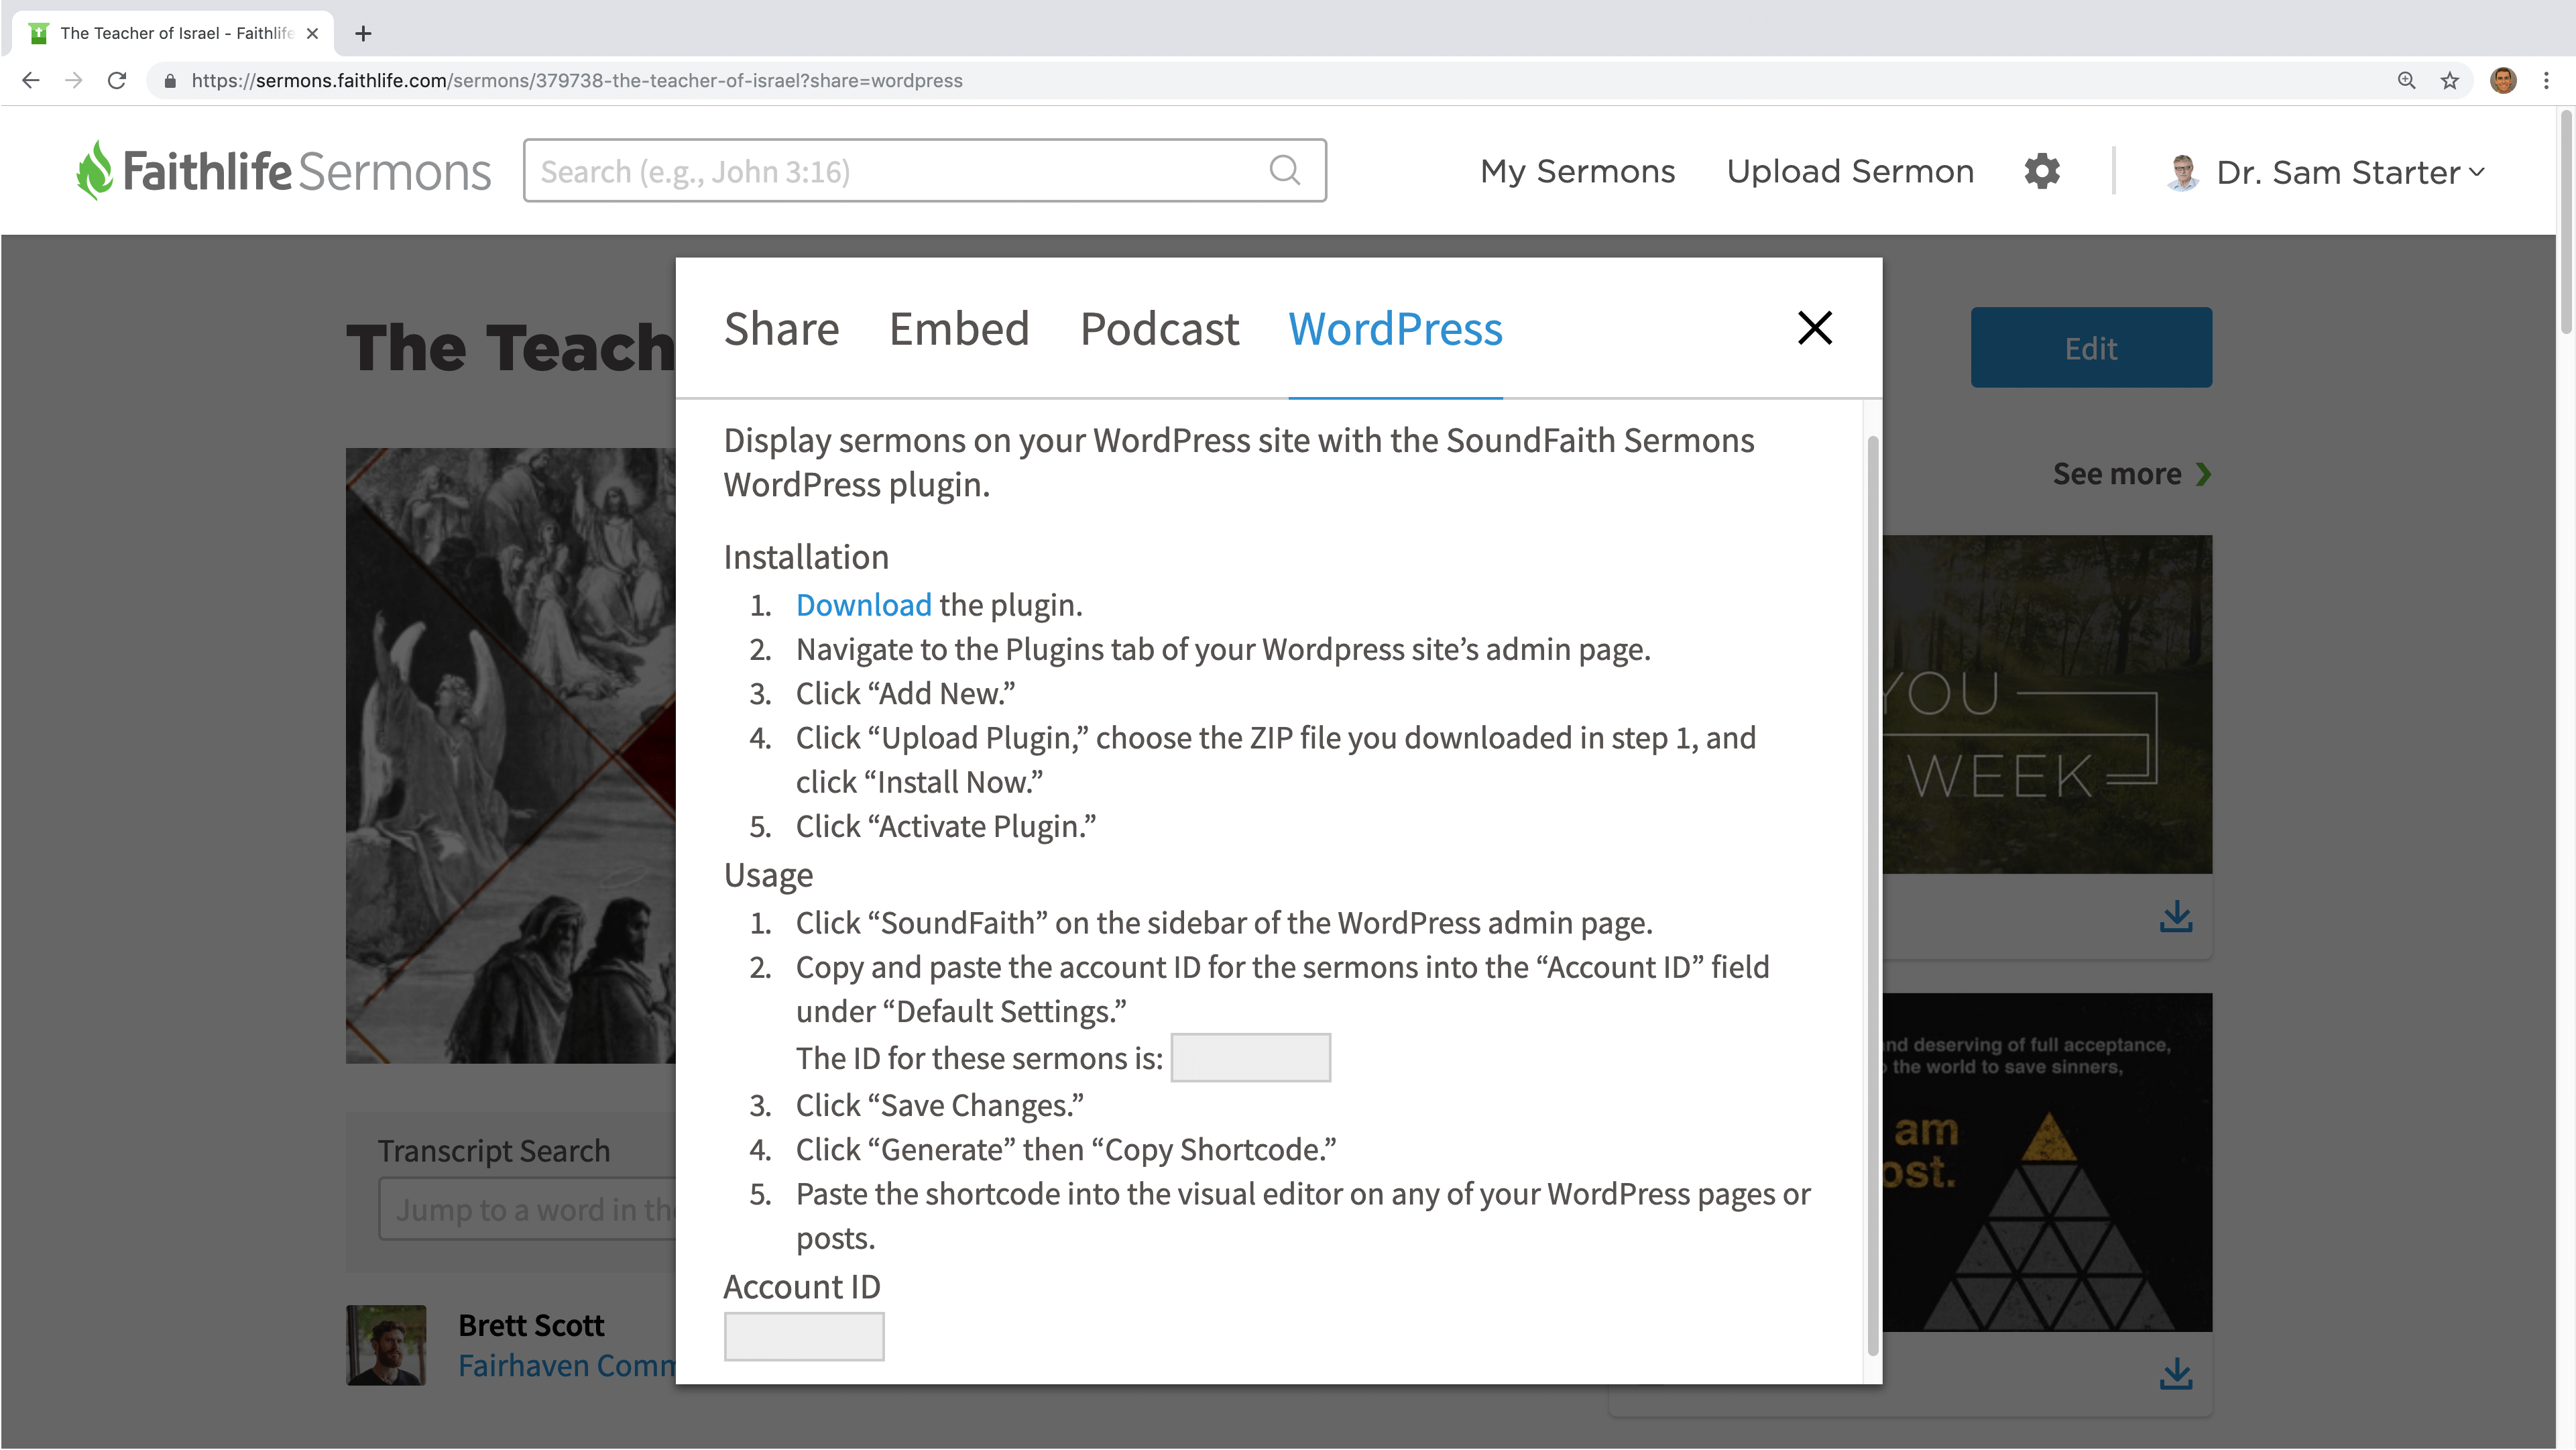Click the Account ID label
2576x1450 pixels.
(802, 1287)
